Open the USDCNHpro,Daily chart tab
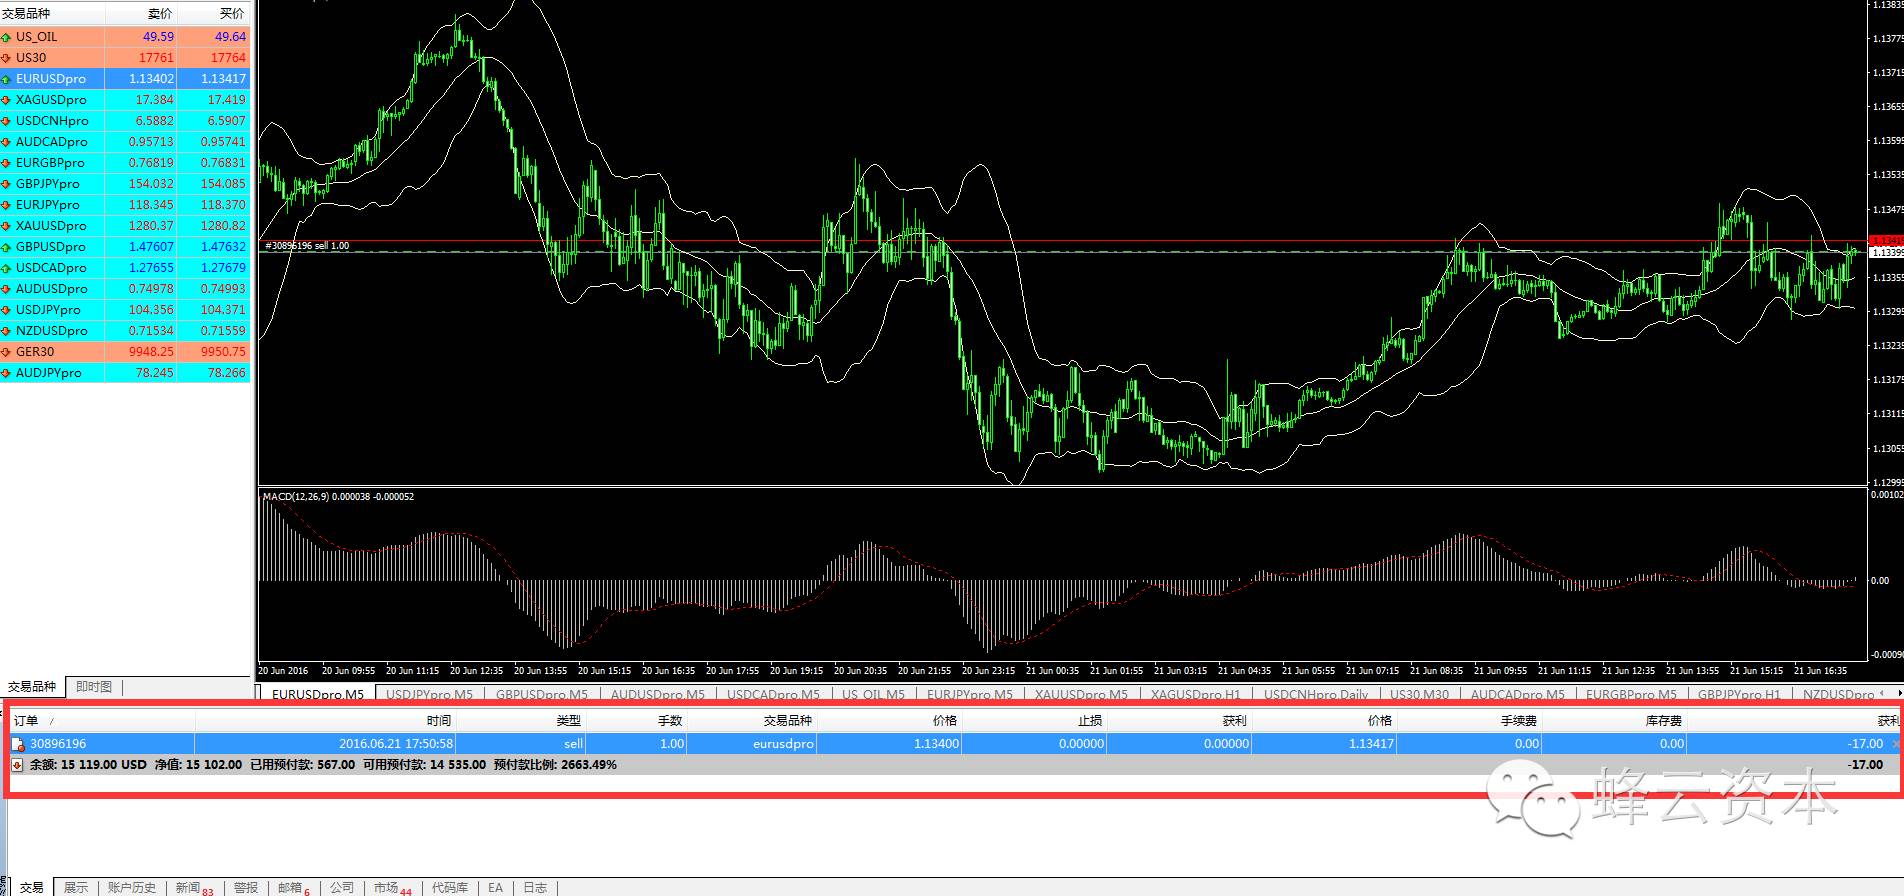The height and width of the screenshot is (896, 1904). pyautogui.click(x=1315, y=694)
